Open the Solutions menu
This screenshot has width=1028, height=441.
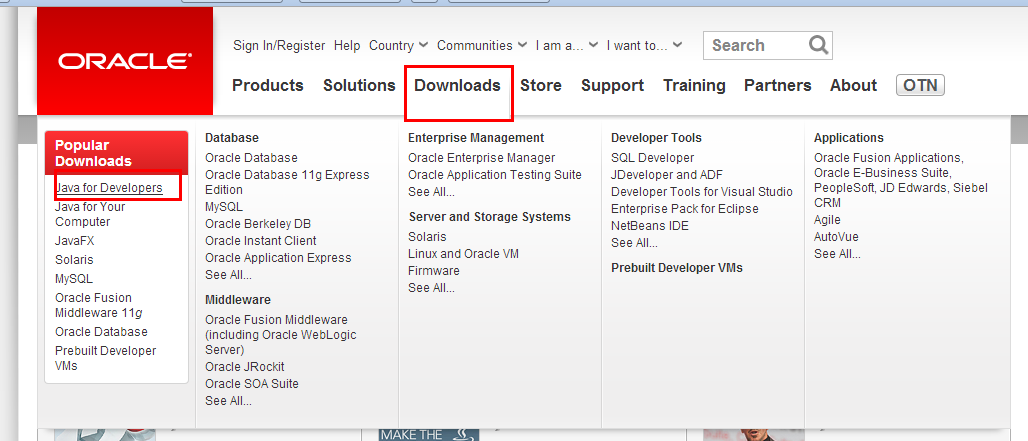tap(359, 85)
